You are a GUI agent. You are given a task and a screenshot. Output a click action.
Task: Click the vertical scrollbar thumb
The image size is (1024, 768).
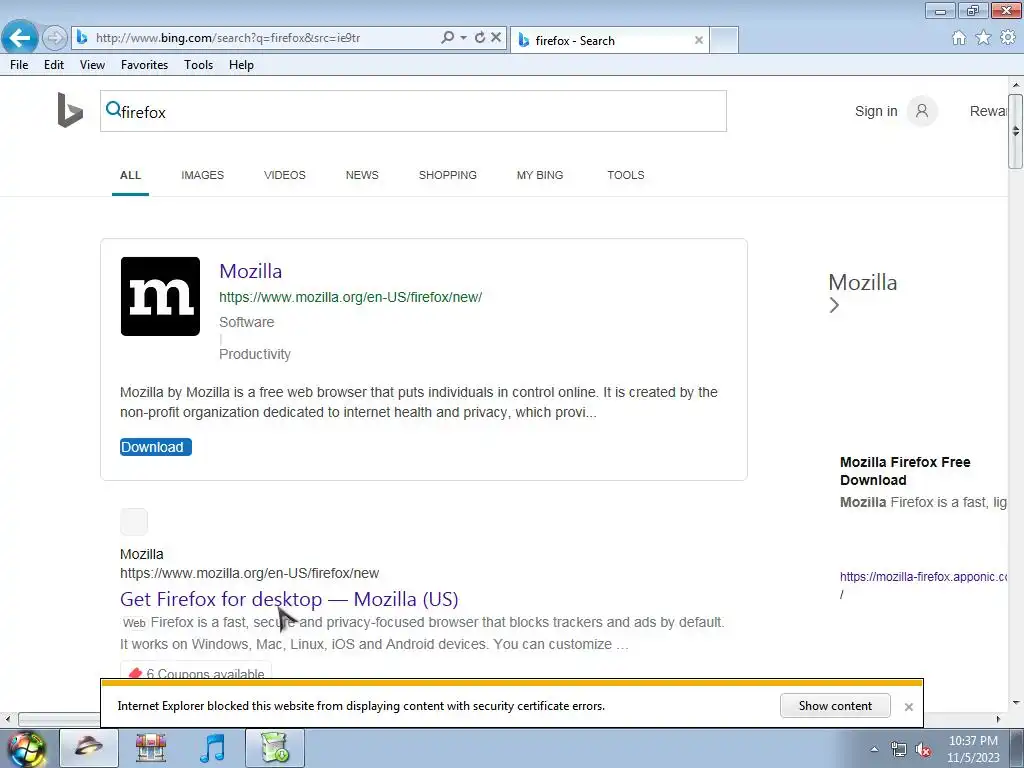pyautogui.click(x=1016, y=131)
